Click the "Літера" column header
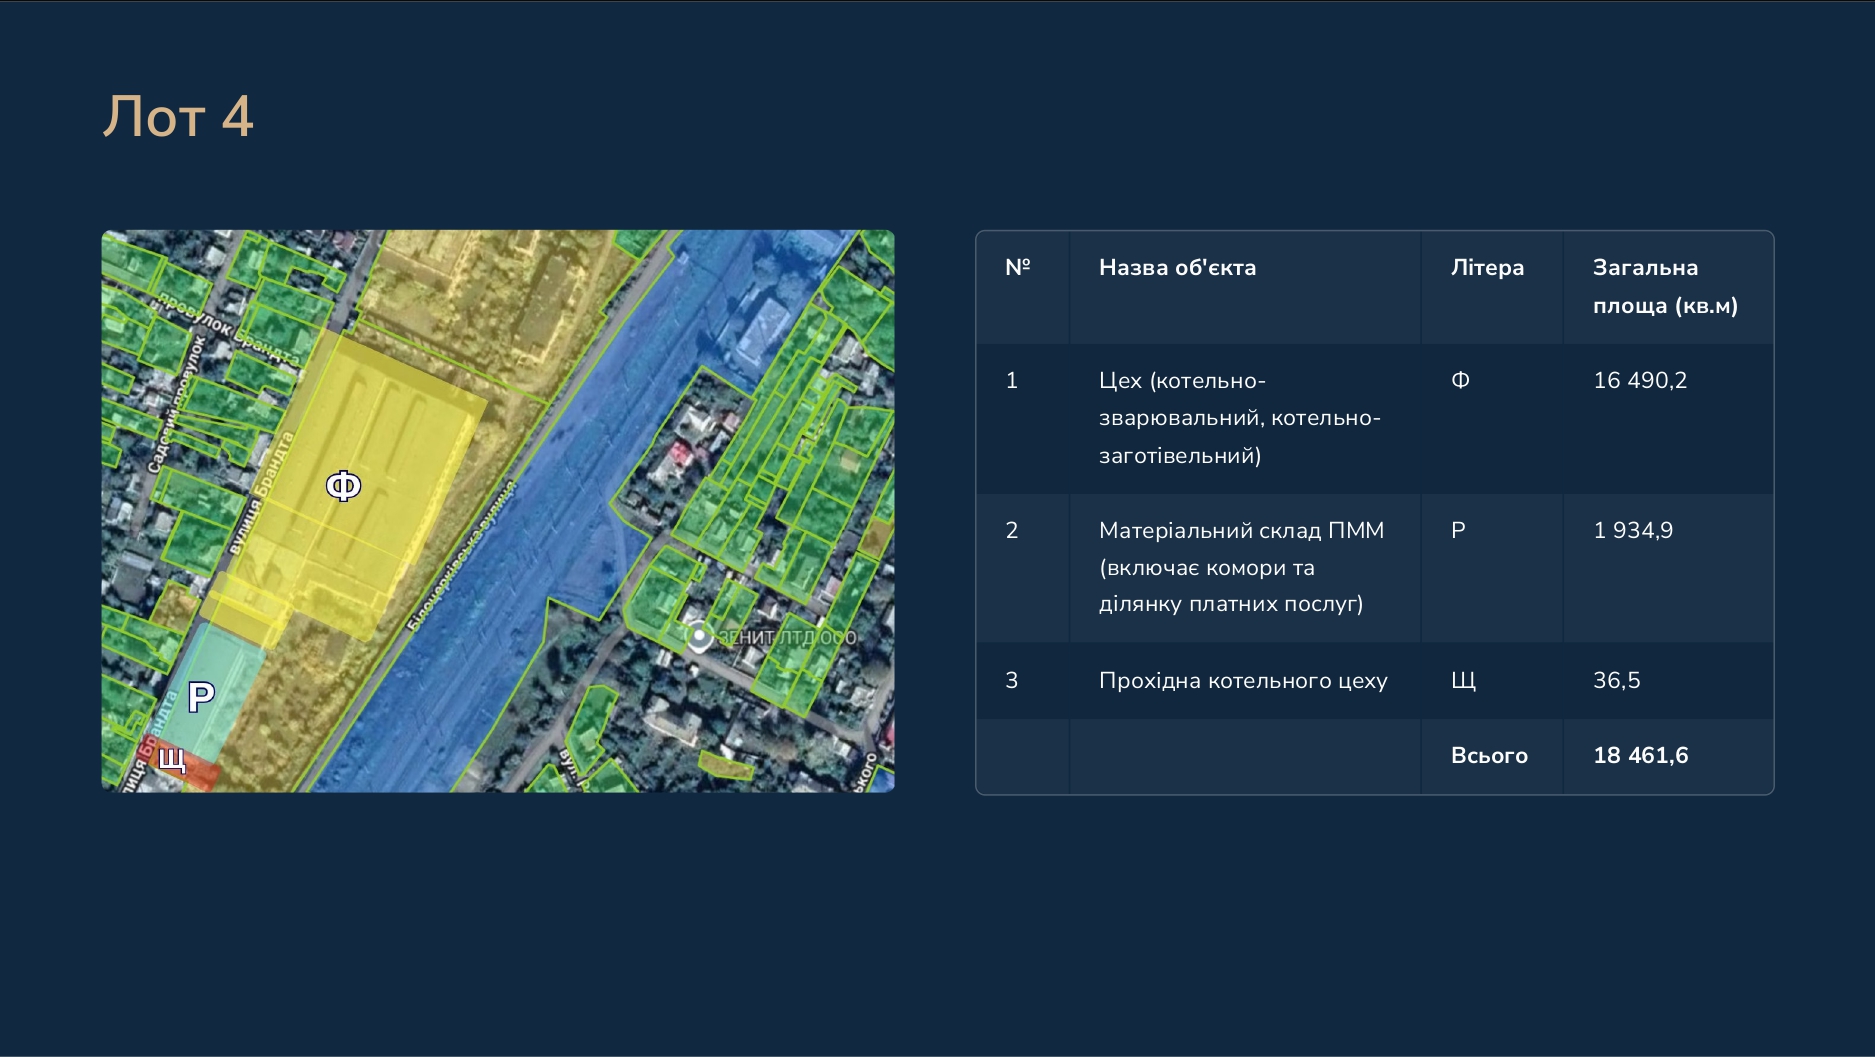 (x=1487, y=267)
